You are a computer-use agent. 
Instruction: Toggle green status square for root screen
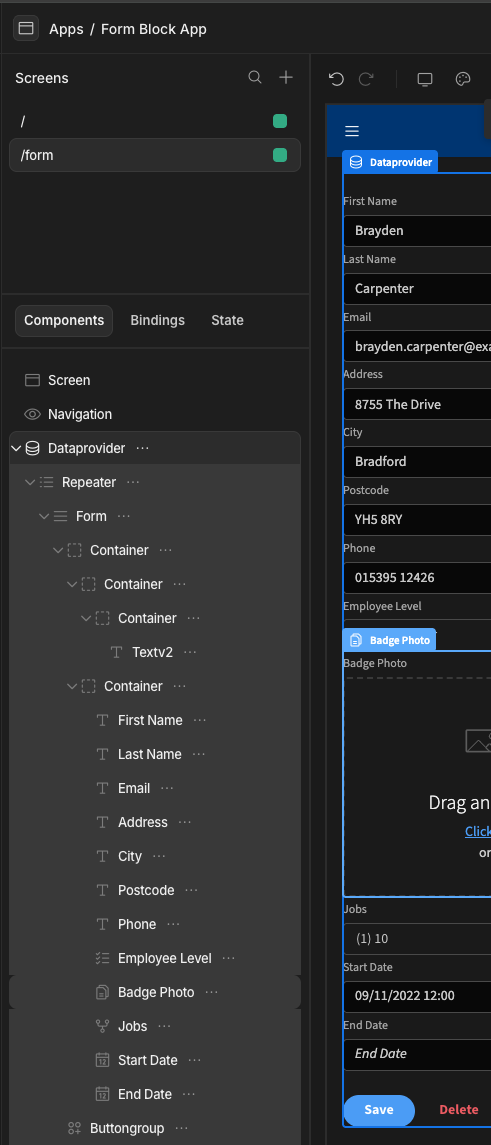(280, 121)
